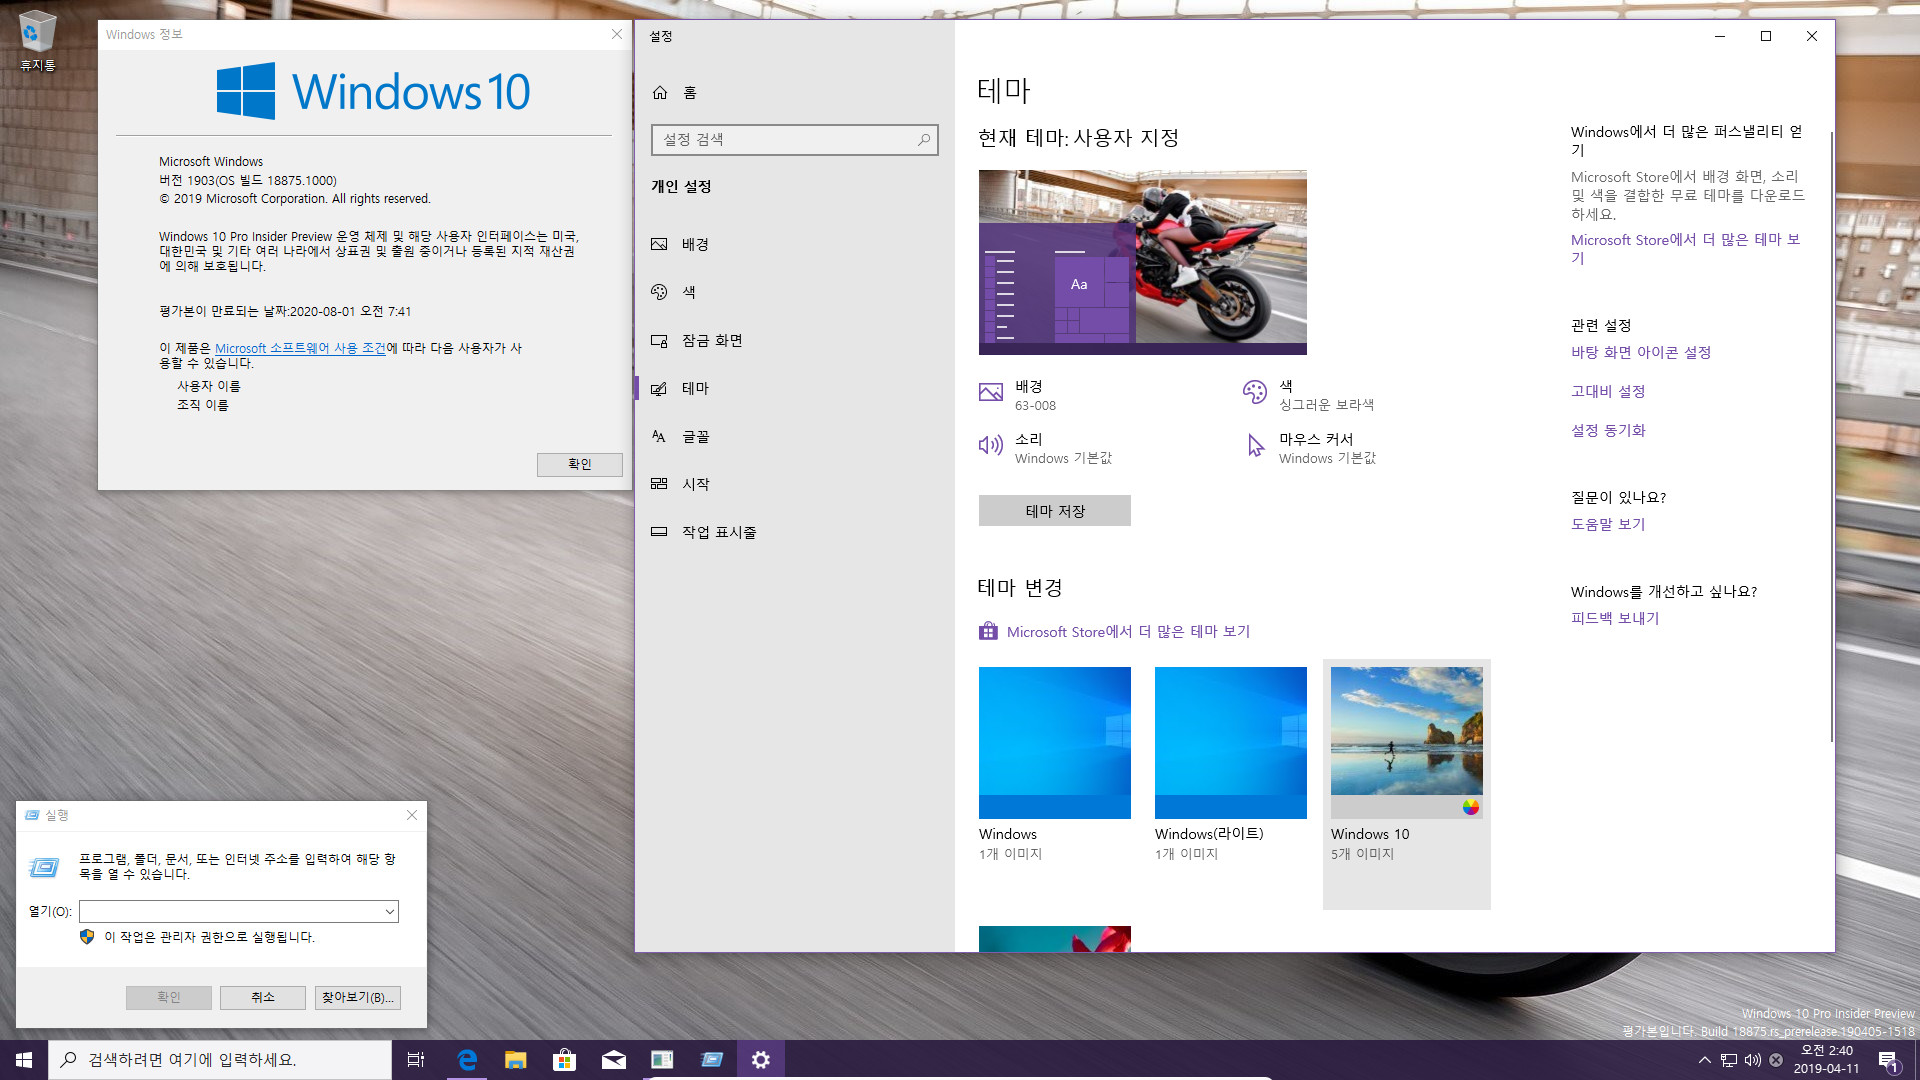1920x1080 pixels.
Task: Click the winver taskbar icon
Action: point(662,1060)
